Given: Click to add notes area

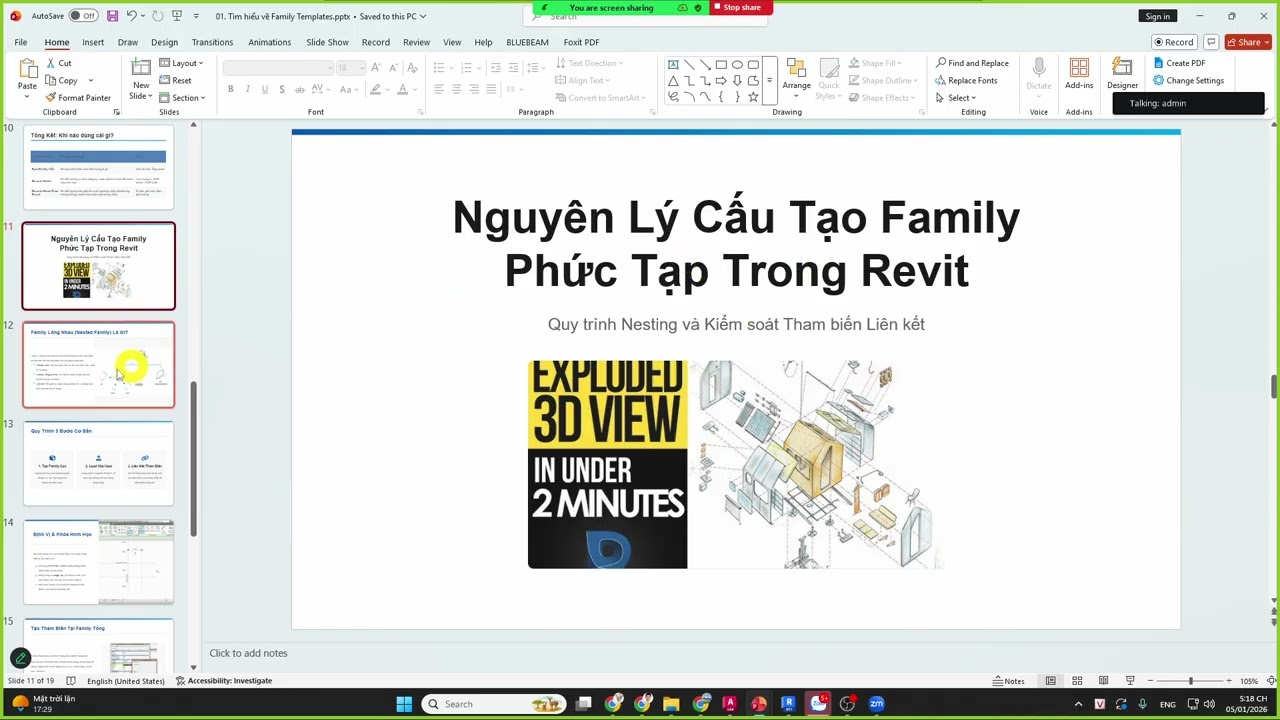Looking at the screenshot, I should coord(248,653).
